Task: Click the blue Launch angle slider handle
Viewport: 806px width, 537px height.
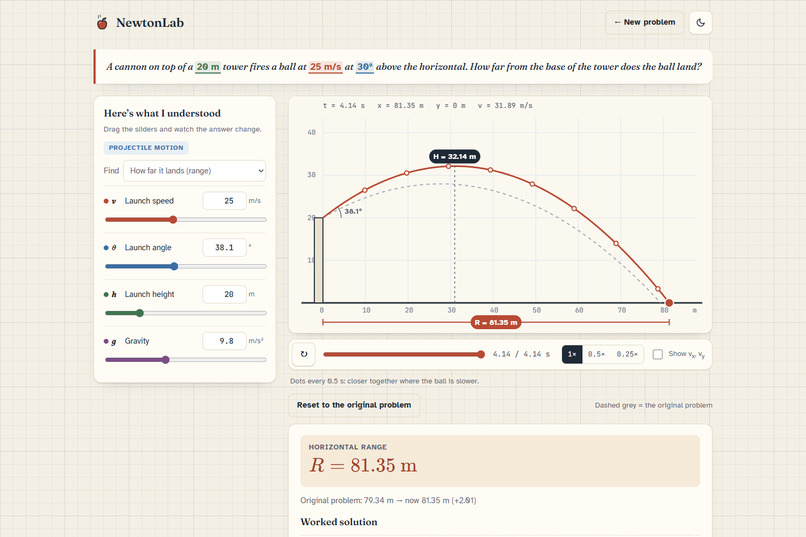Action: click(174, 266)
